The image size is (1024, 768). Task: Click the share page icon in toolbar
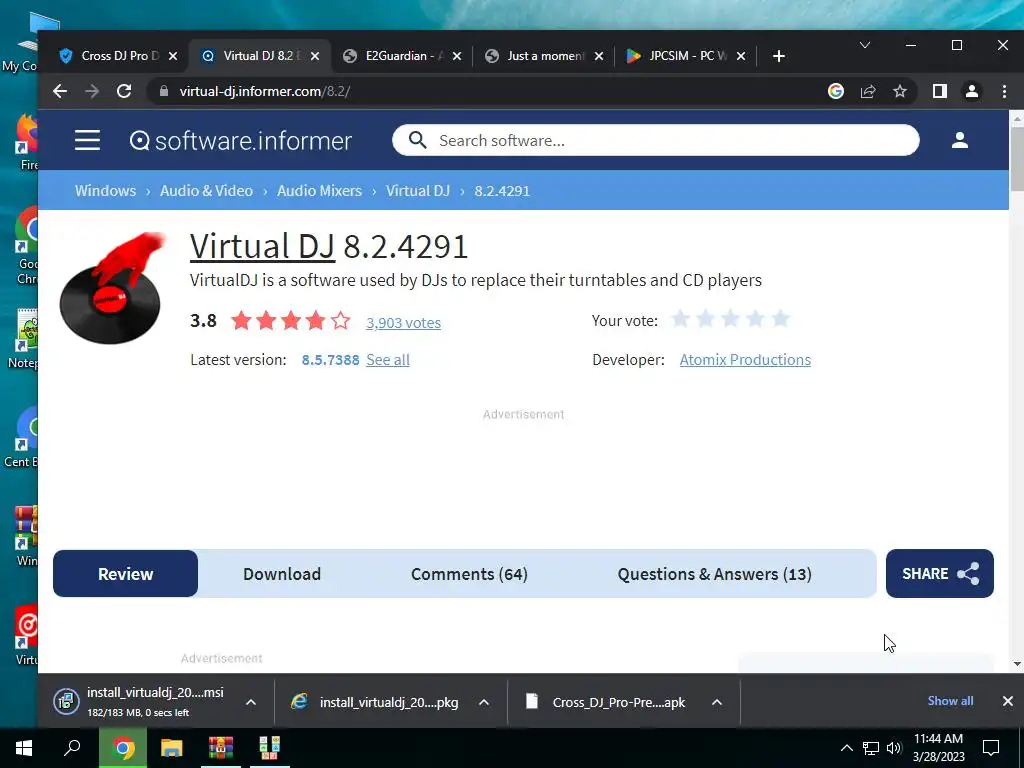[x=868, y=91]
